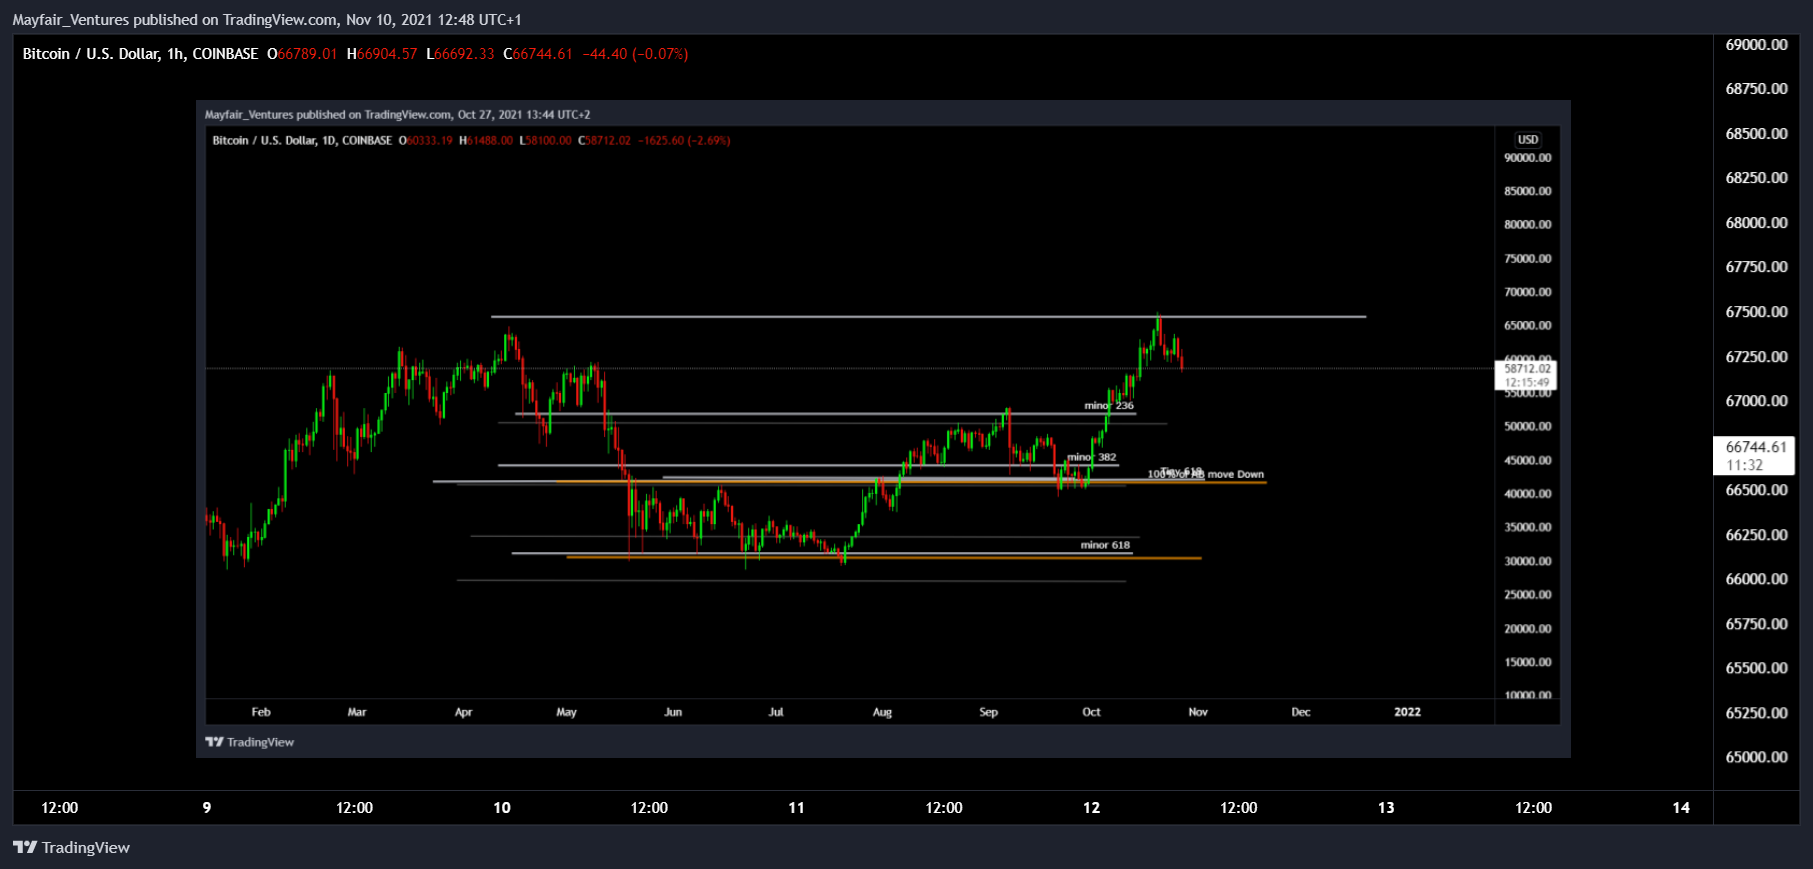Click 25000.00 on the embedded price axis

pos(1527,594)
